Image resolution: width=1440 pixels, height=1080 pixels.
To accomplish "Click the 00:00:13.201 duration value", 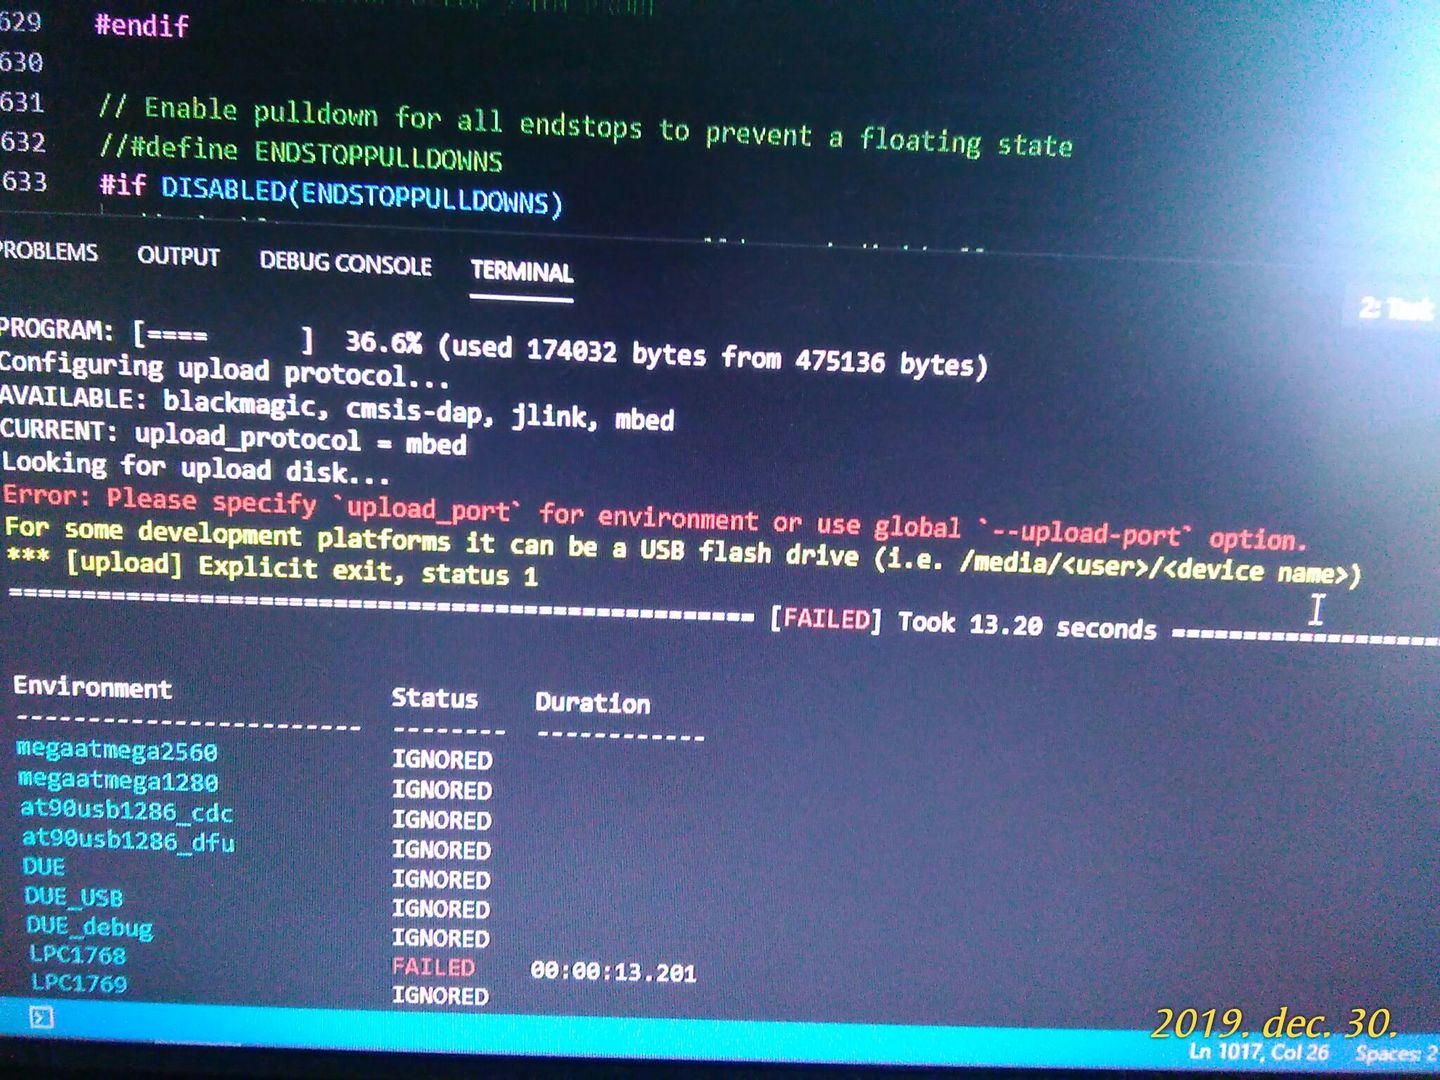I will [613, 972].
